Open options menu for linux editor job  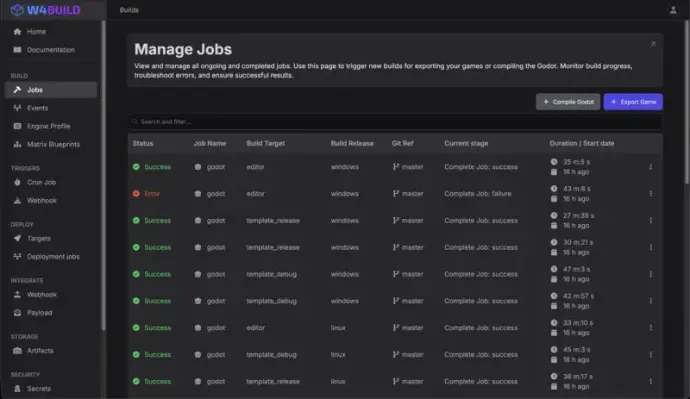(x=650, y=328)
